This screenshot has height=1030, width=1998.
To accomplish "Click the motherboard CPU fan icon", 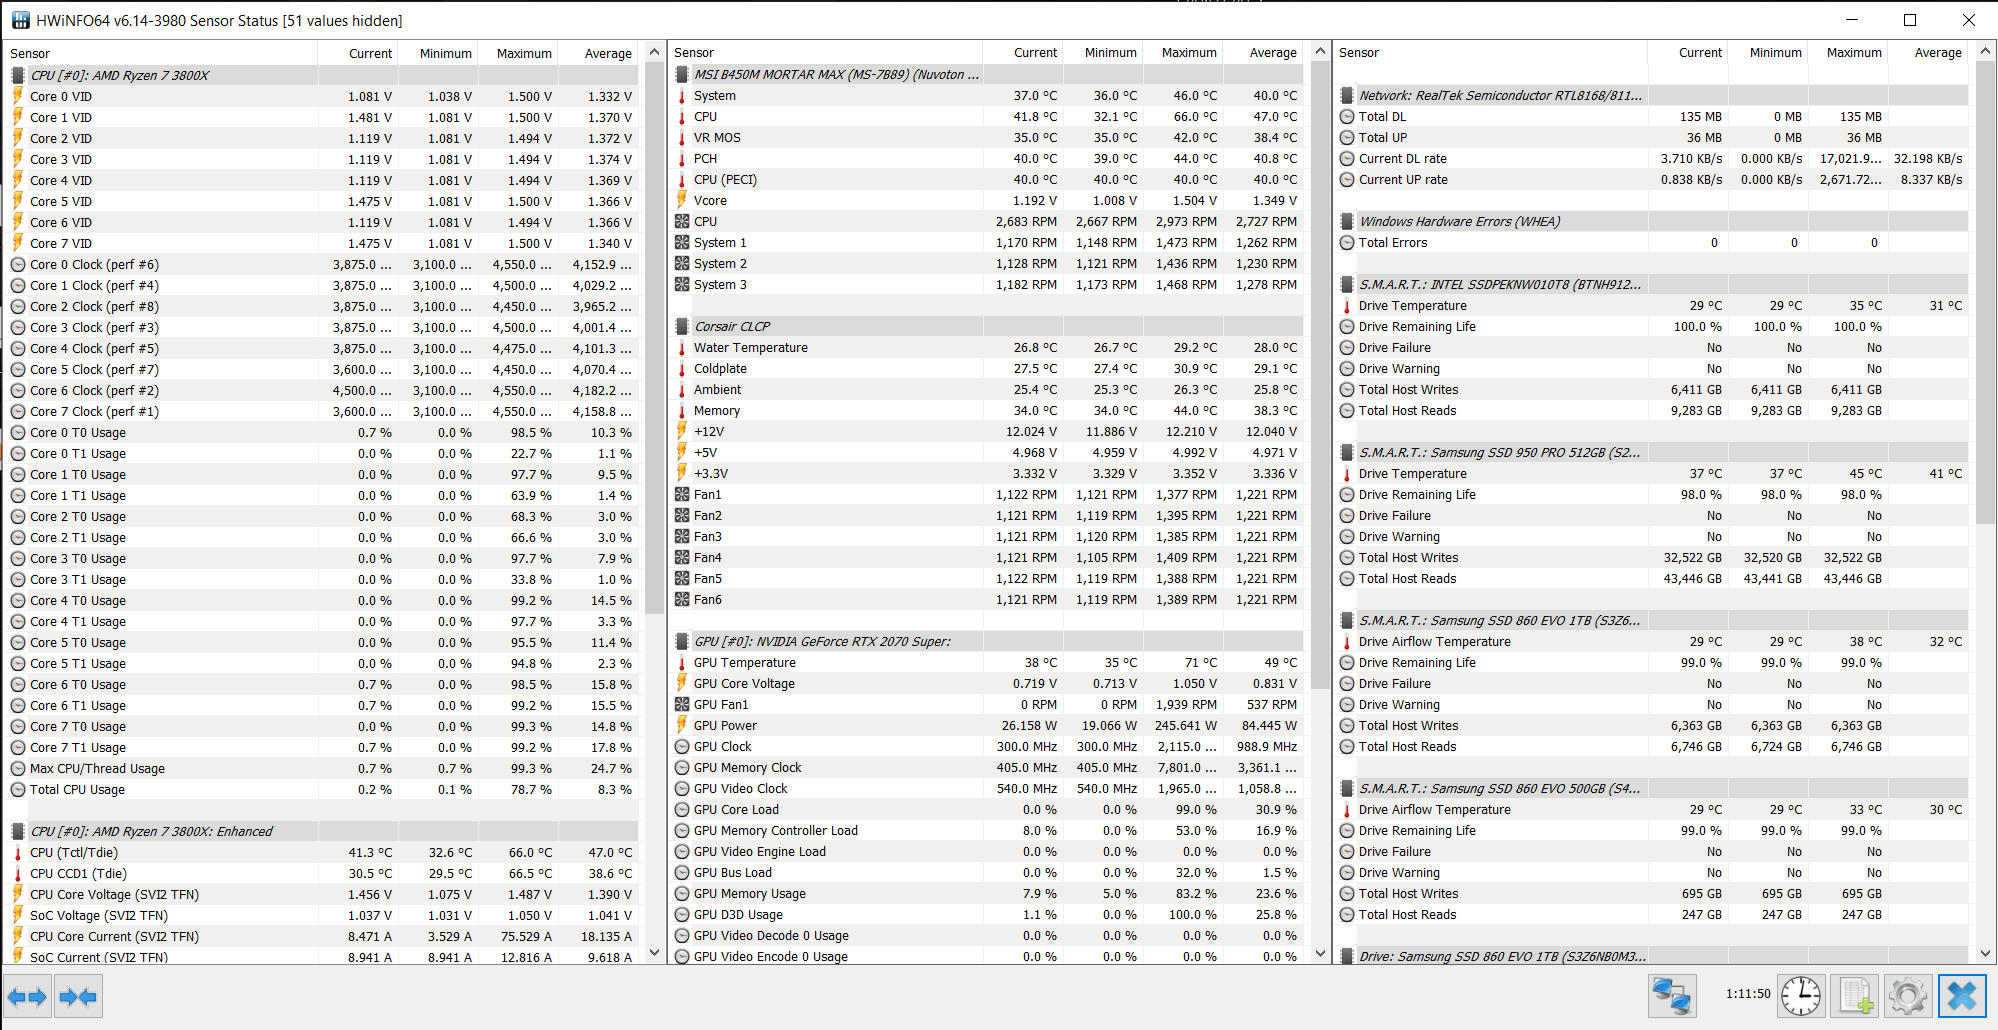I will [x=682, y=222].
